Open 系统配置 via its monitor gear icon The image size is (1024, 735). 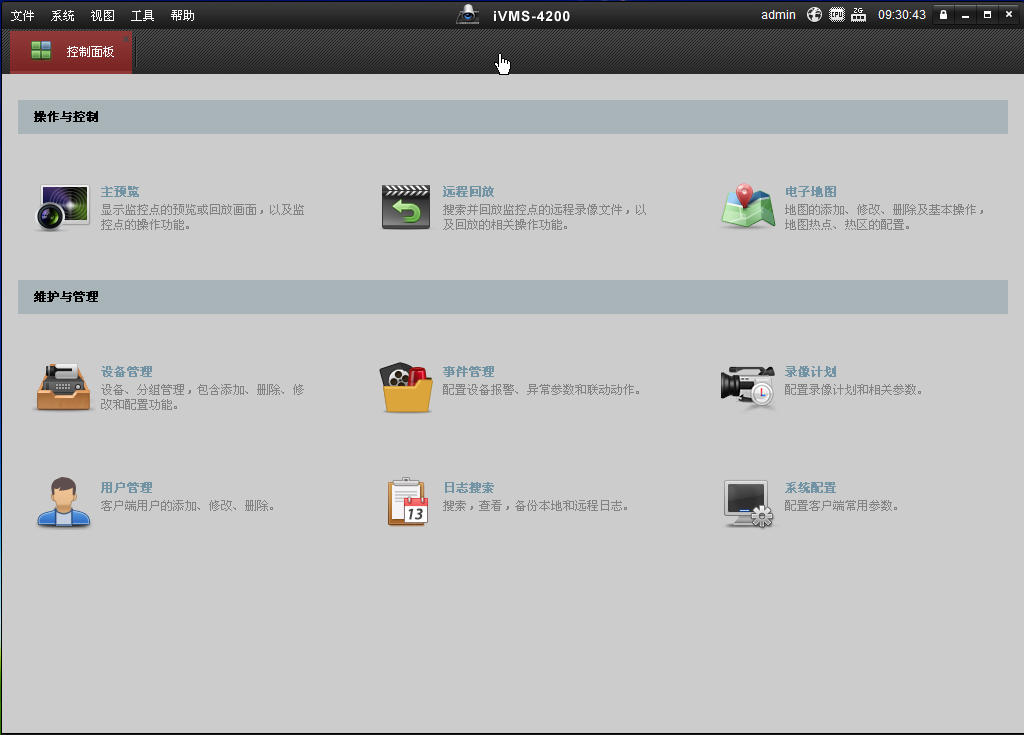pos(748,504)
